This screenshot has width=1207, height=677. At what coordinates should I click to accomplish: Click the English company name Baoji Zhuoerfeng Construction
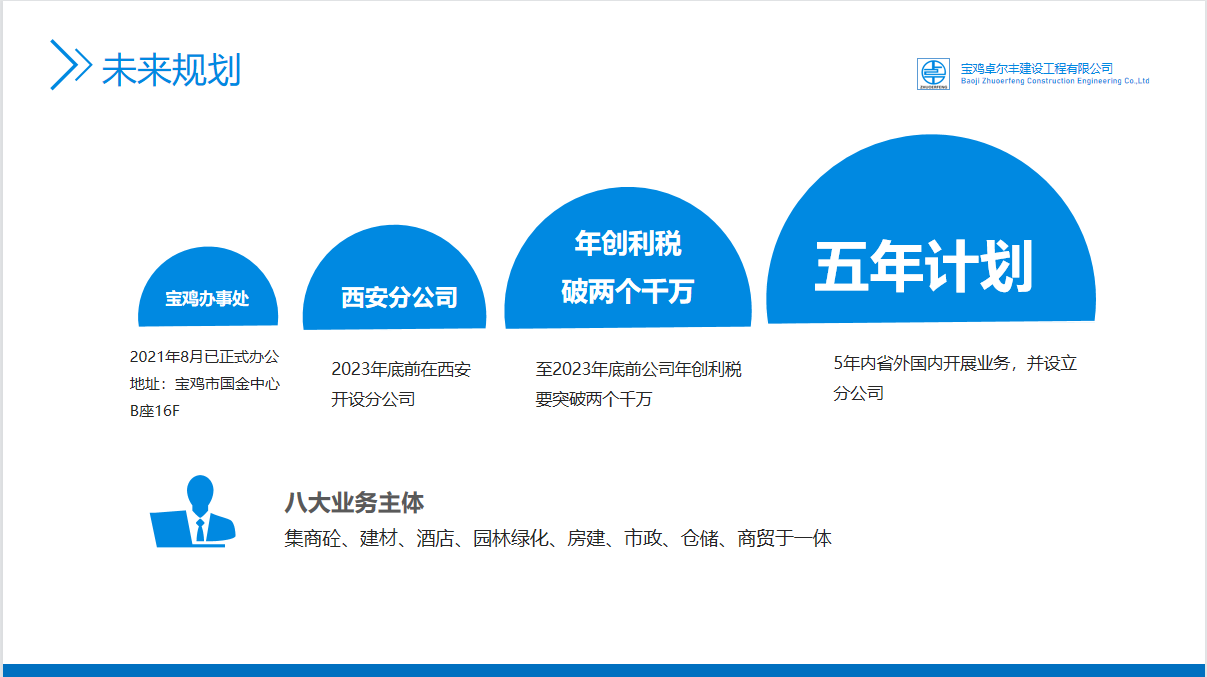click(x=1055, y=81)
